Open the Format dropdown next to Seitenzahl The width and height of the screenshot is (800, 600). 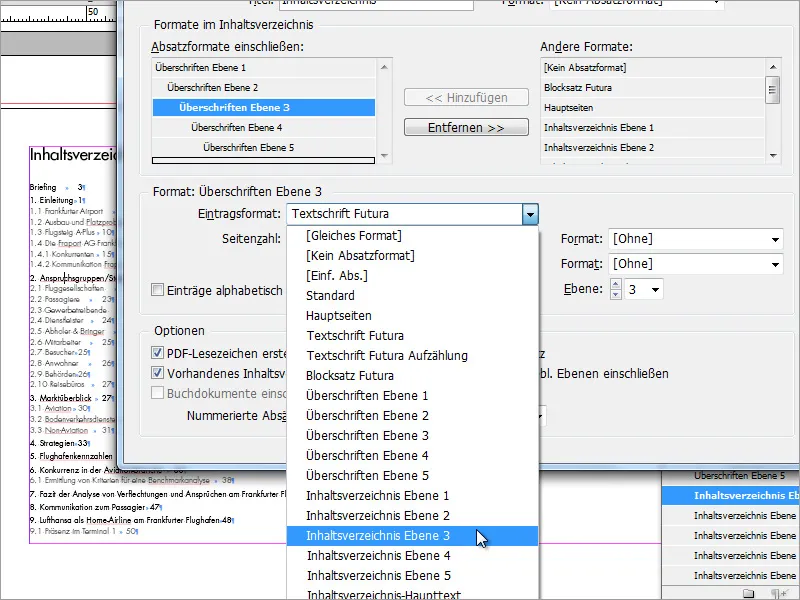coord(695,239)
